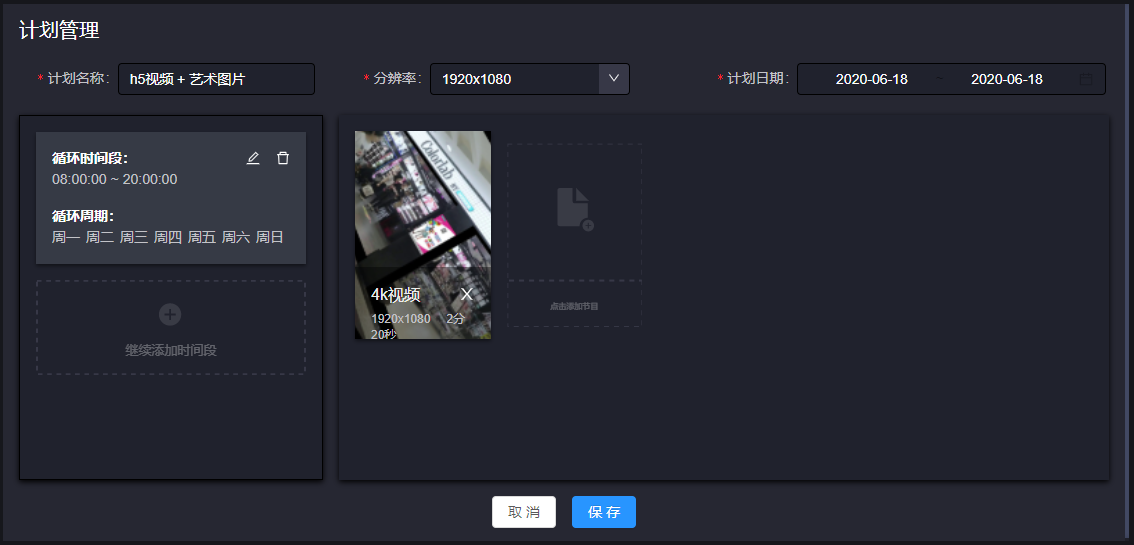Expand the 分辨率 dropdown arrow

point(614,79)
